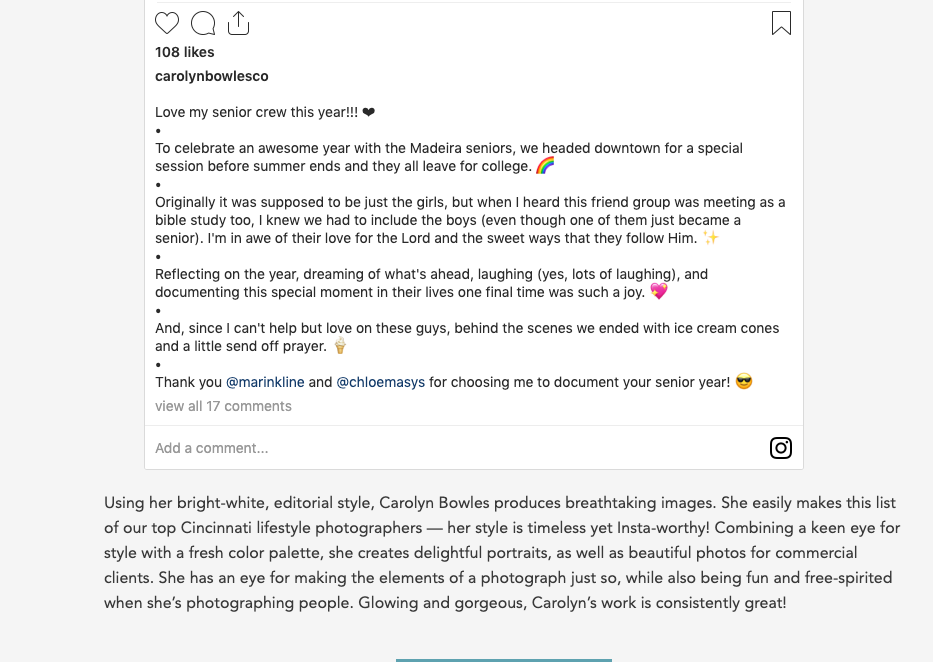Open Instagram via the logo icon
The image size is (933, 662).
click(x=781, y=448)
